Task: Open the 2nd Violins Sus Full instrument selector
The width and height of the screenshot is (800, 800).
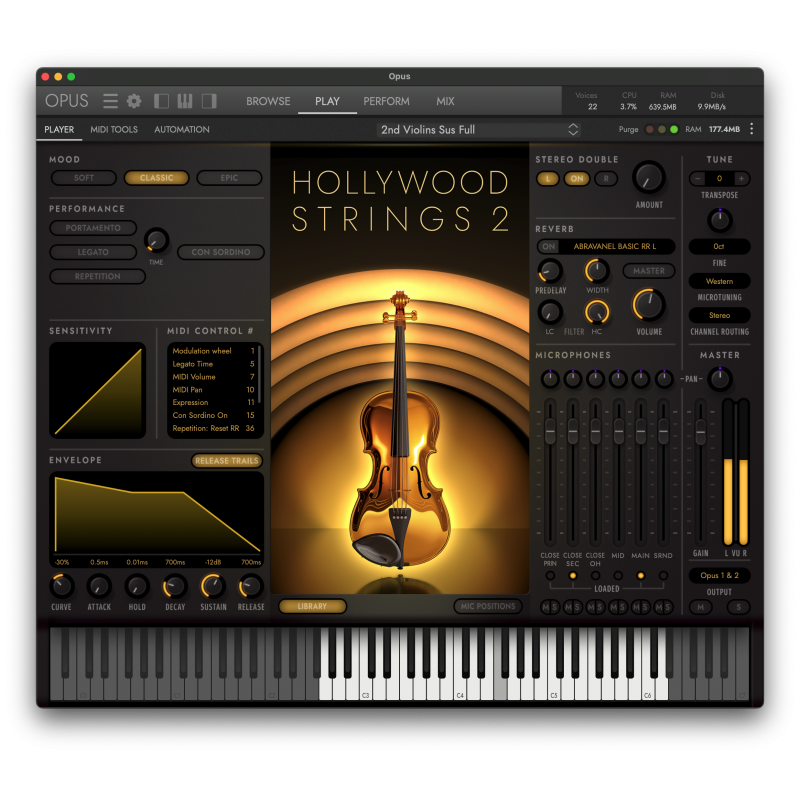Action: [x=478, y=130]
